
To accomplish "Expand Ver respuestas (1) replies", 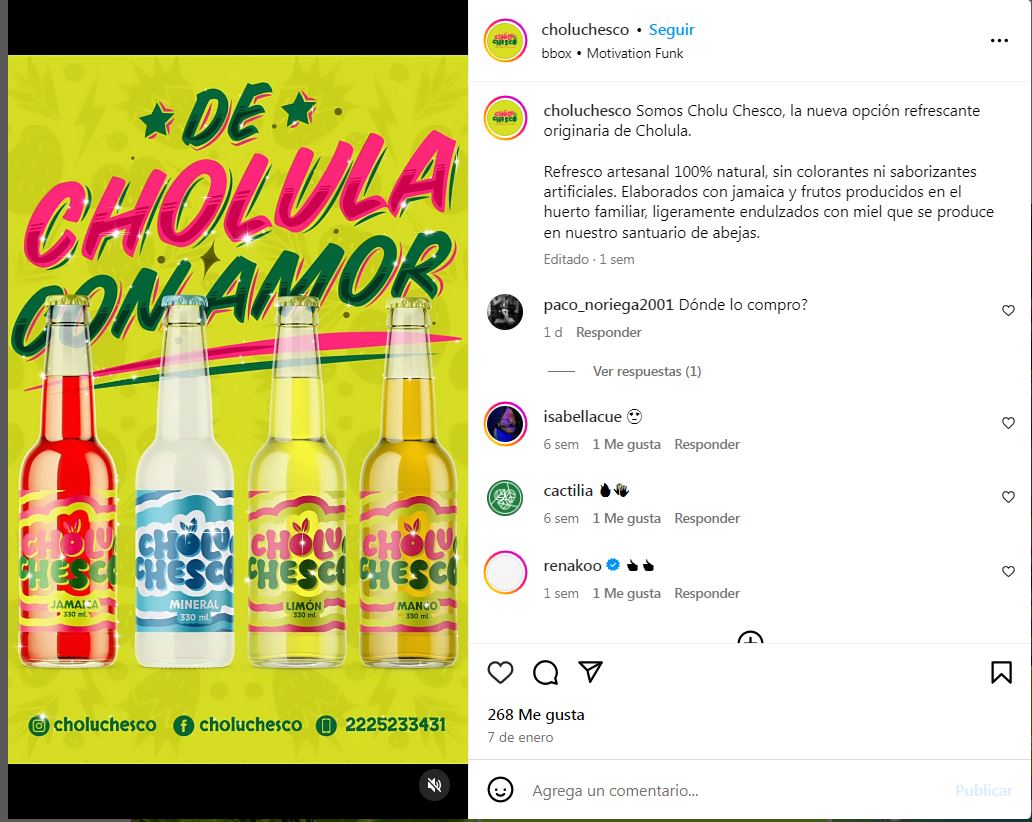I will click(x=646, y=371).
